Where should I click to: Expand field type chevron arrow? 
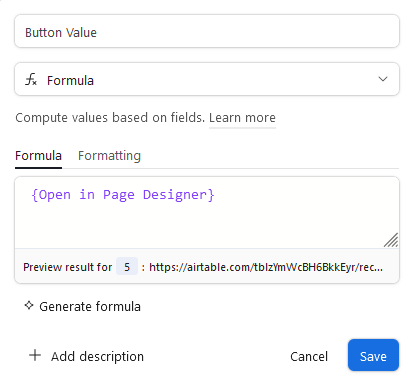point(383,79)
